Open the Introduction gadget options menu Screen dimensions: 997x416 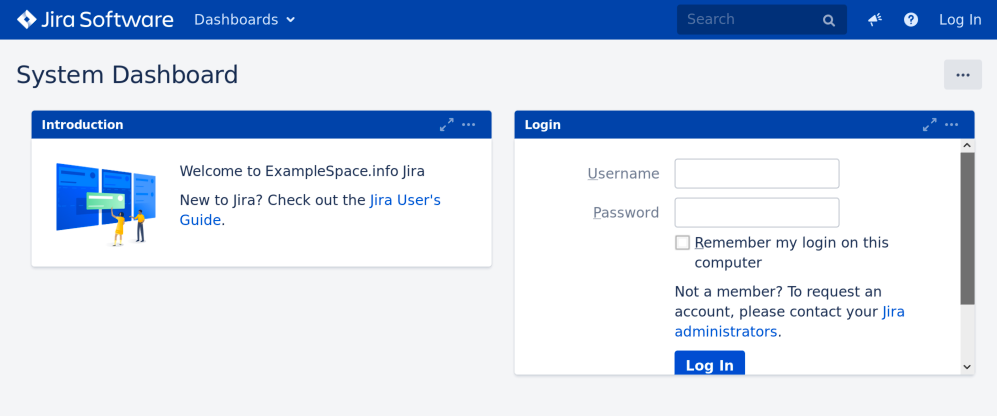(x=469, y=125)
